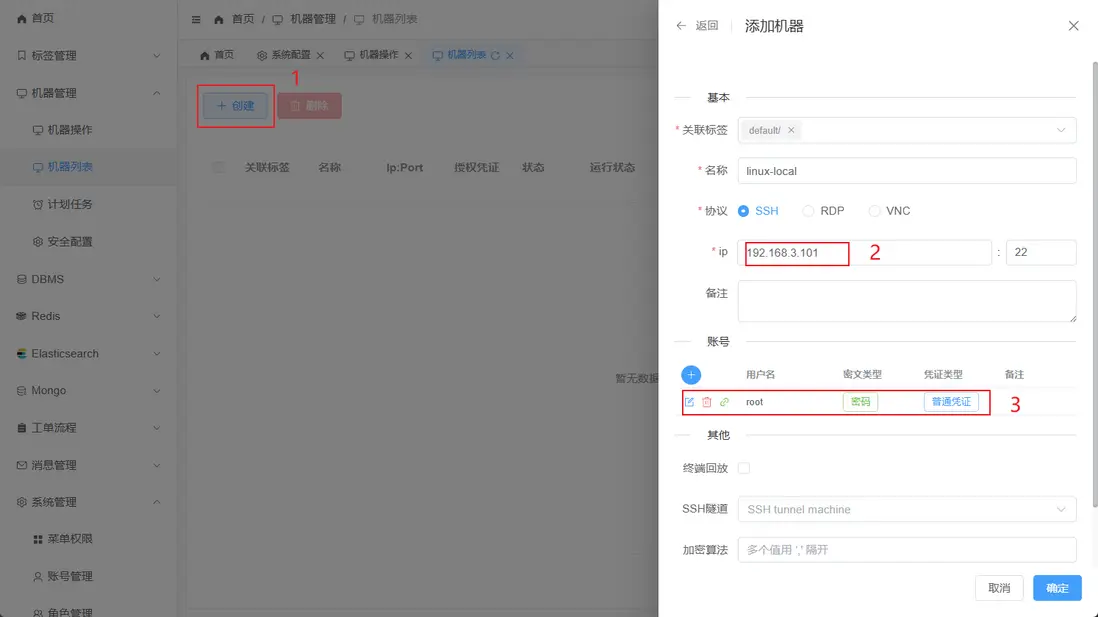Click the edit icon in the root account row

pyautogui.click(x=689, y=402)
